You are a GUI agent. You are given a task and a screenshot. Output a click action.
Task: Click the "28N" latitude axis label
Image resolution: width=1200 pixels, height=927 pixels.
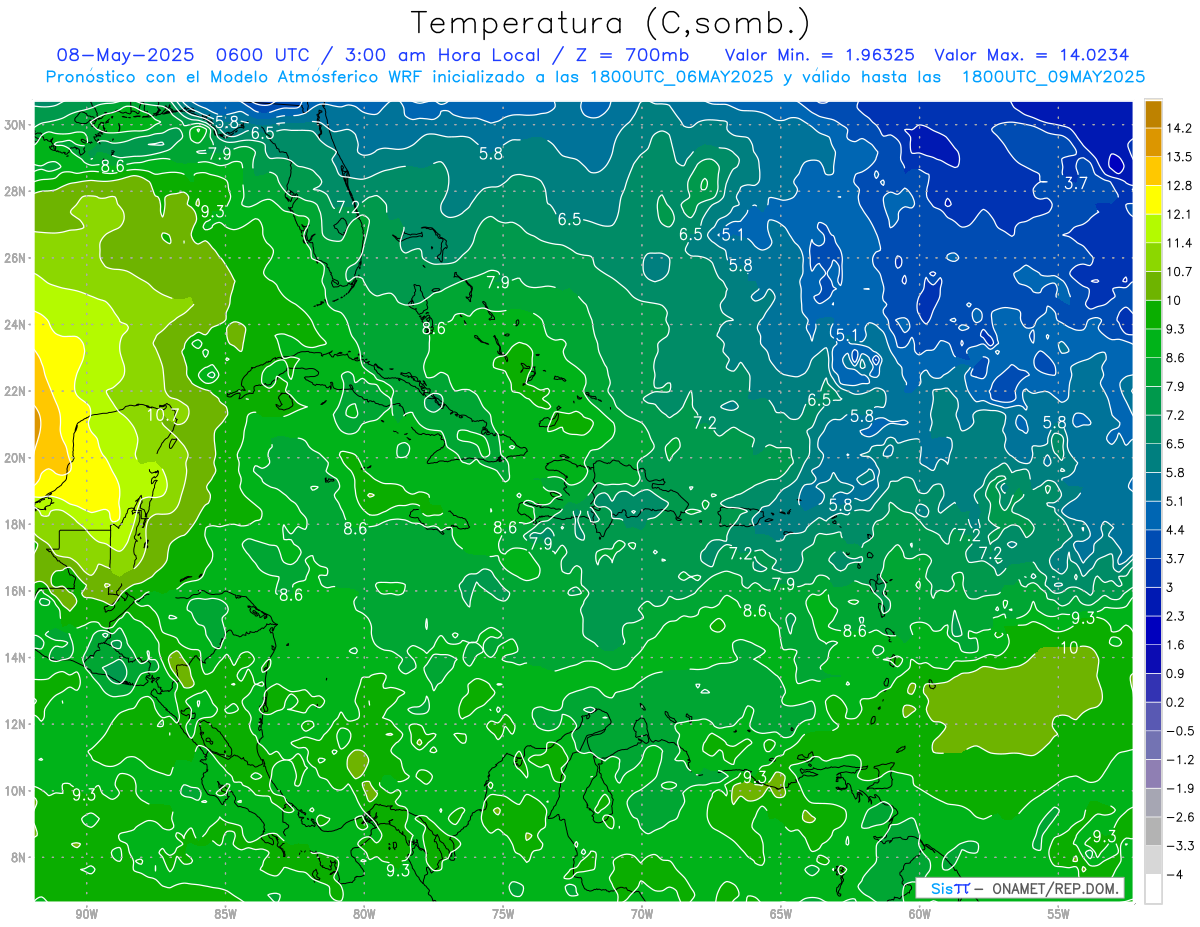[x=16, y=191]
